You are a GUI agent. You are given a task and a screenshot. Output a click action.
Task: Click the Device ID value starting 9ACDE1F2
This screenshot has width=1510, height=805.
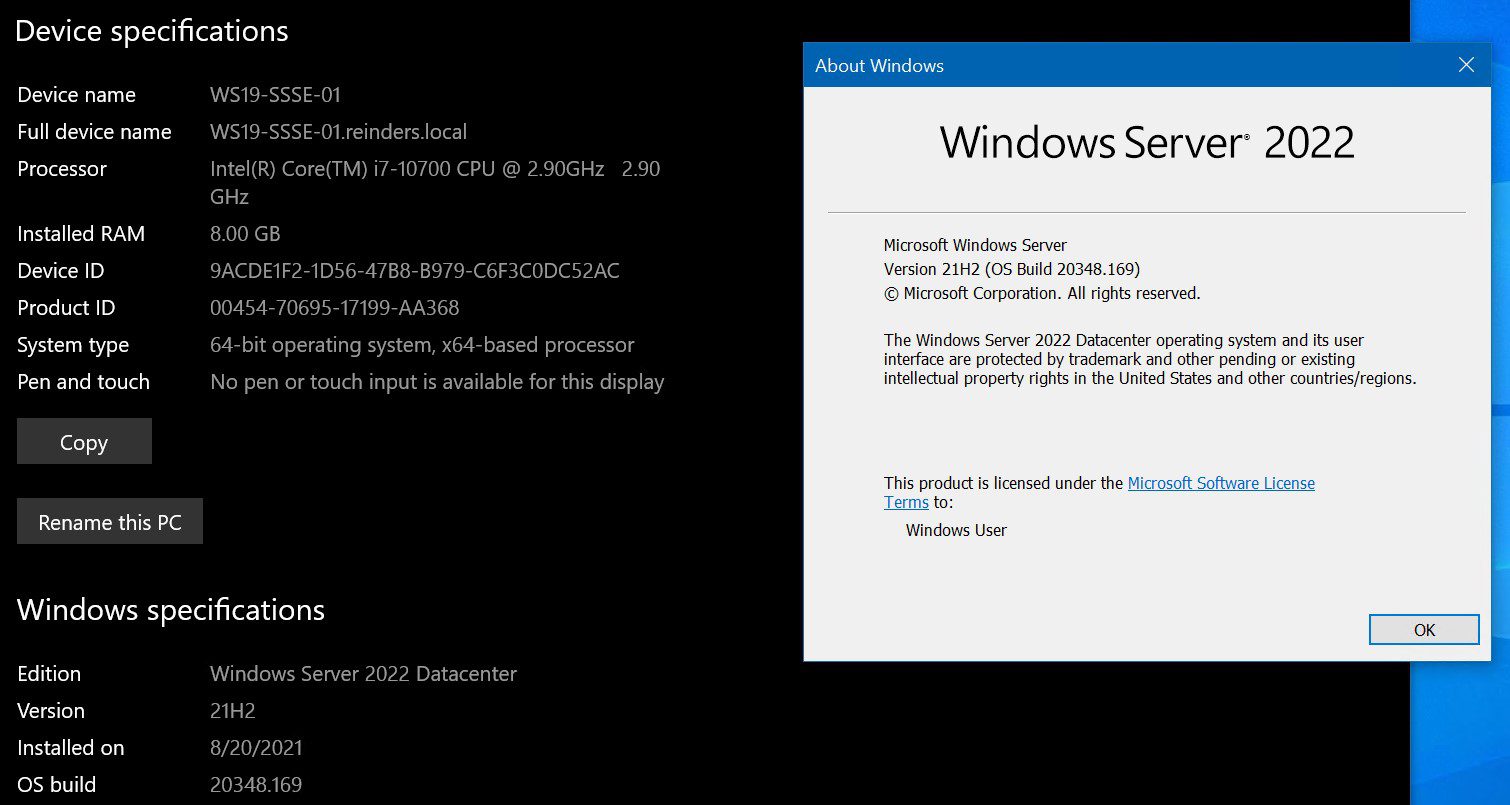(x=415, y=271)
